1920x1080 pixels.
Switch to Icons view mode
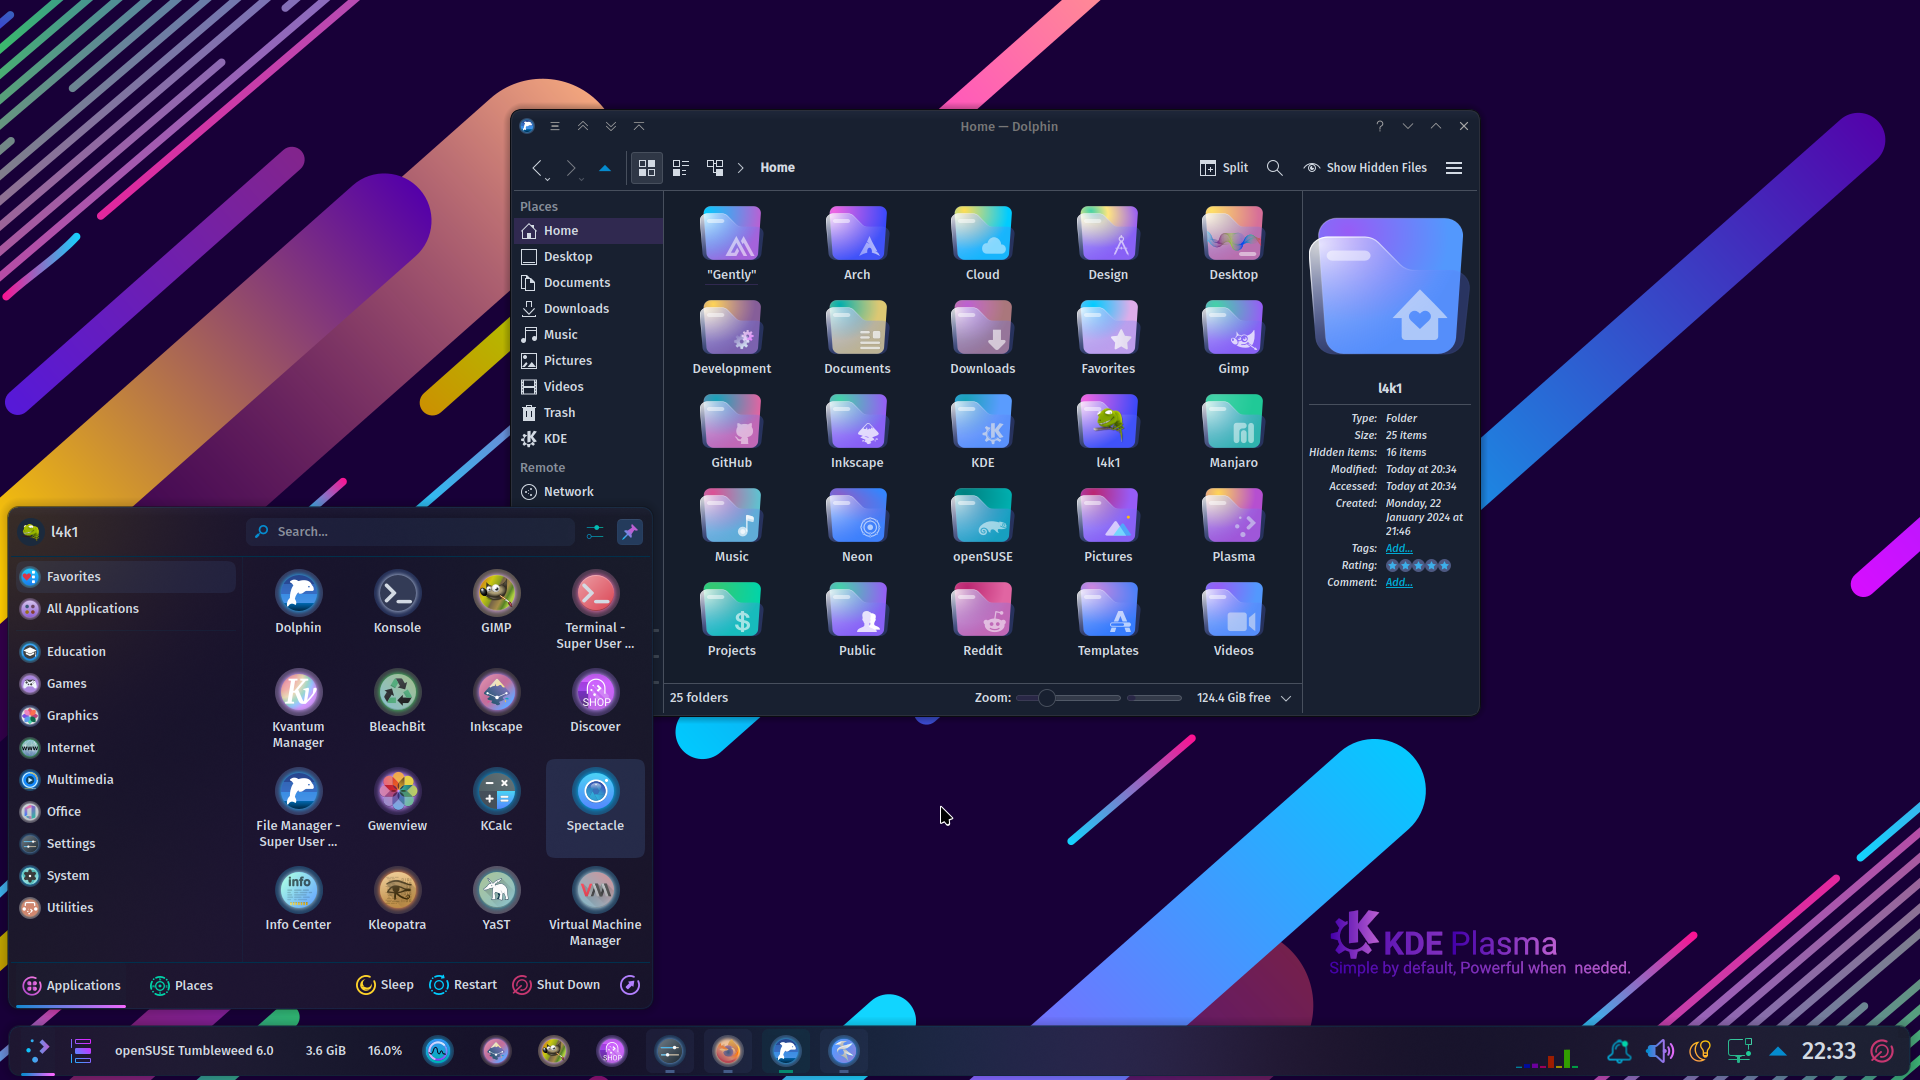pos(647,168)
